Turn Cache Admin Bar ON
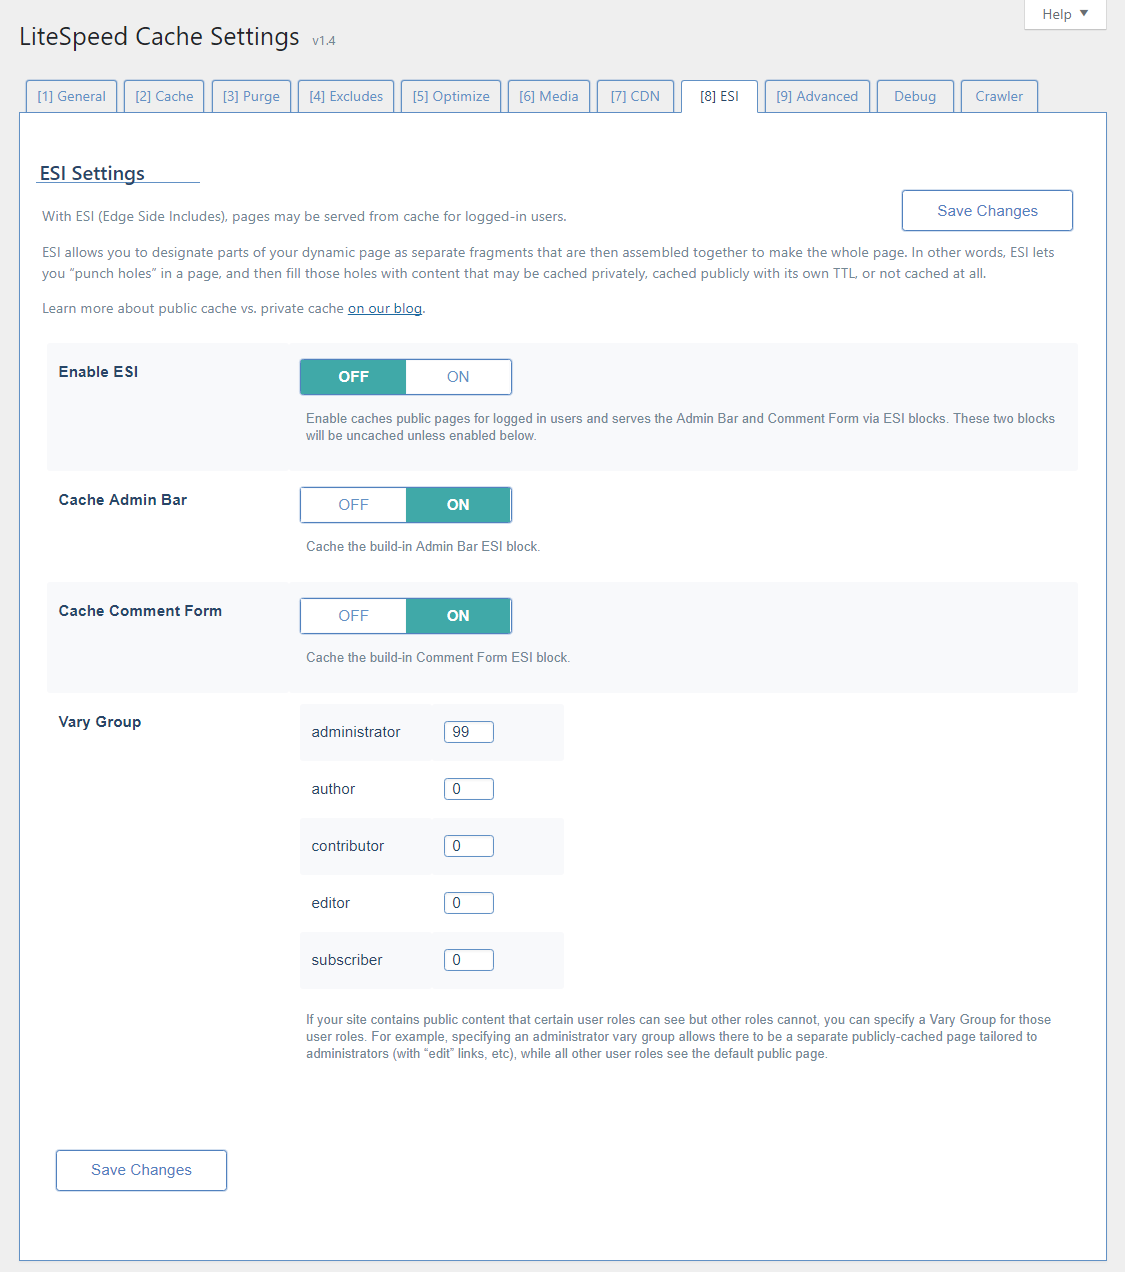The width and height of the screenshot is (1125, 1272). pyautogui.click(x=458, y=505)
